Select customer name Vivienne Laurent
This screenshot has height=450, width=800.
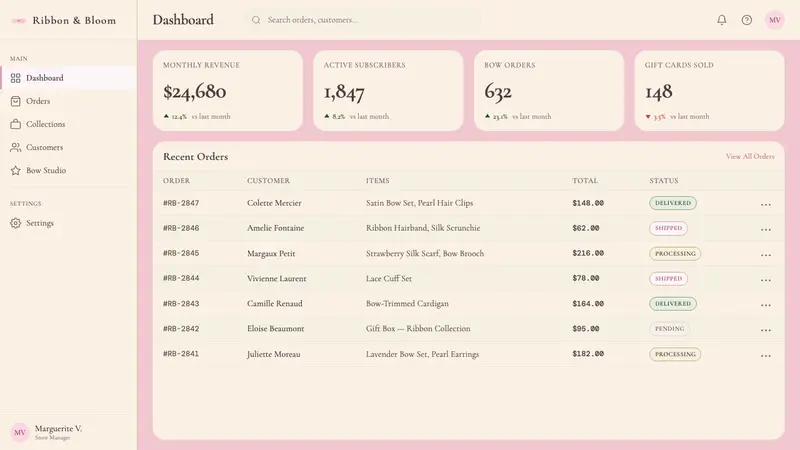[x=277, y=279]
